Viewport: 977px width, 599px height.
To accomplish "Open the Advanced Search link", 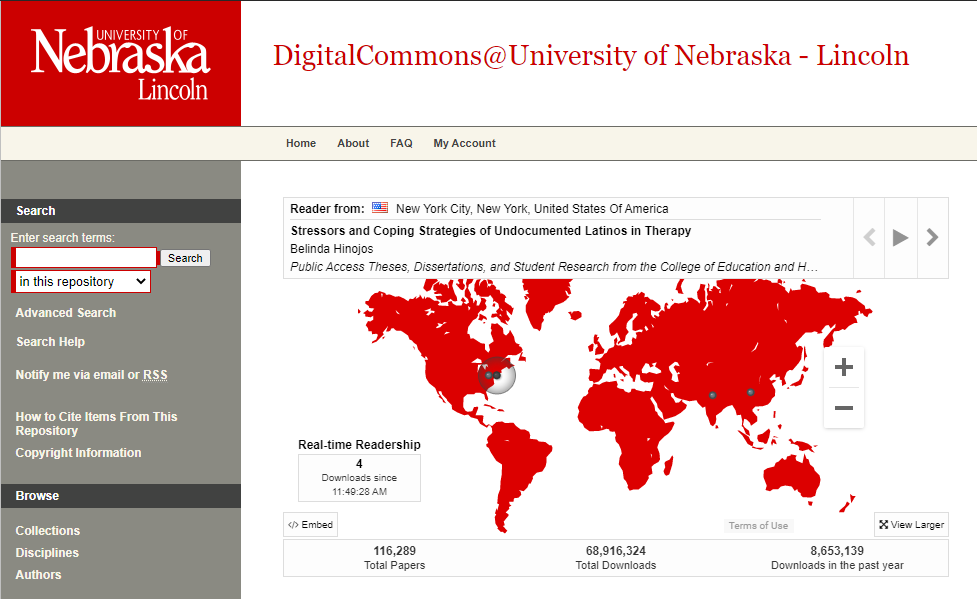I will pos(66,313).
